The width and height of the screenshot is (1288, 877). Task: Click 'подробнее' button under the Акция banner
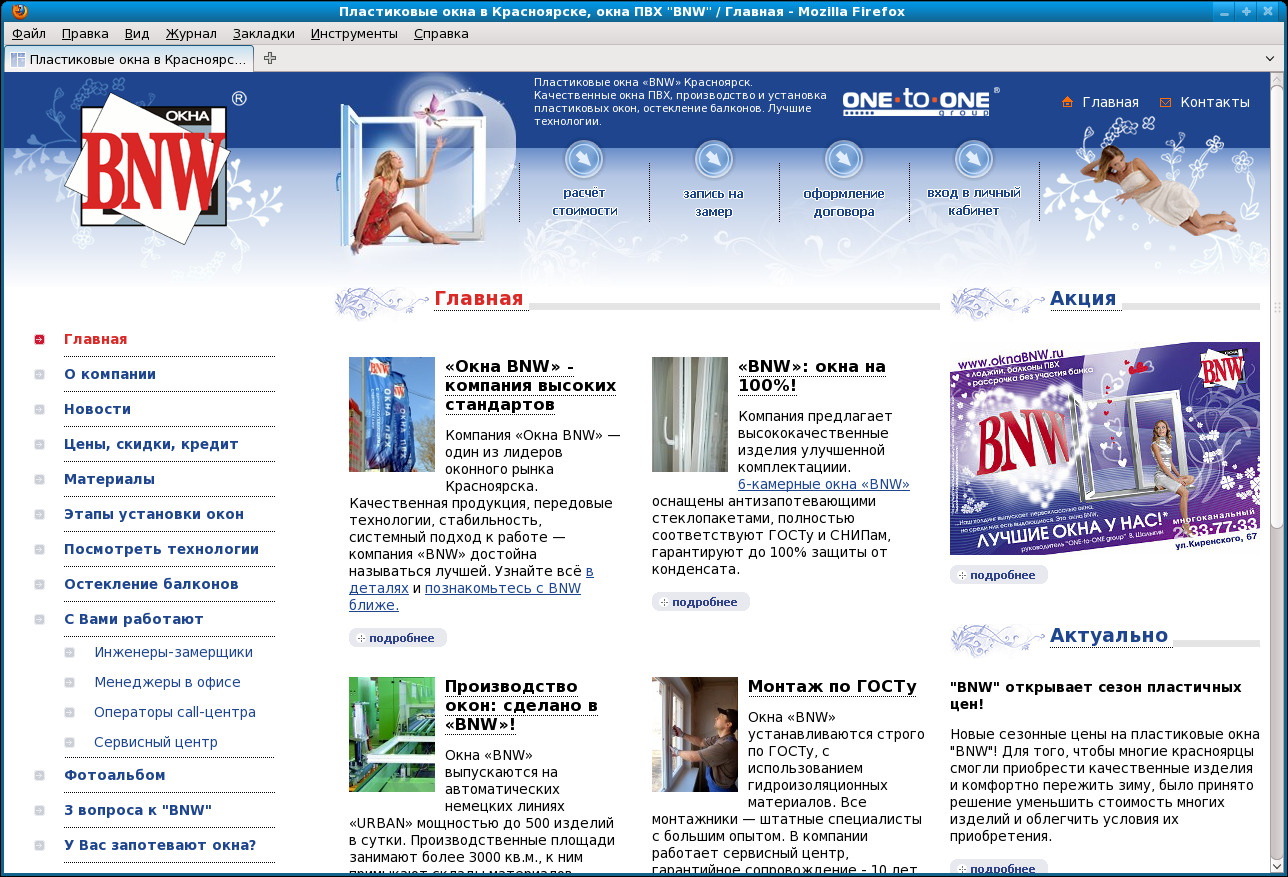(x=998, y=575)
